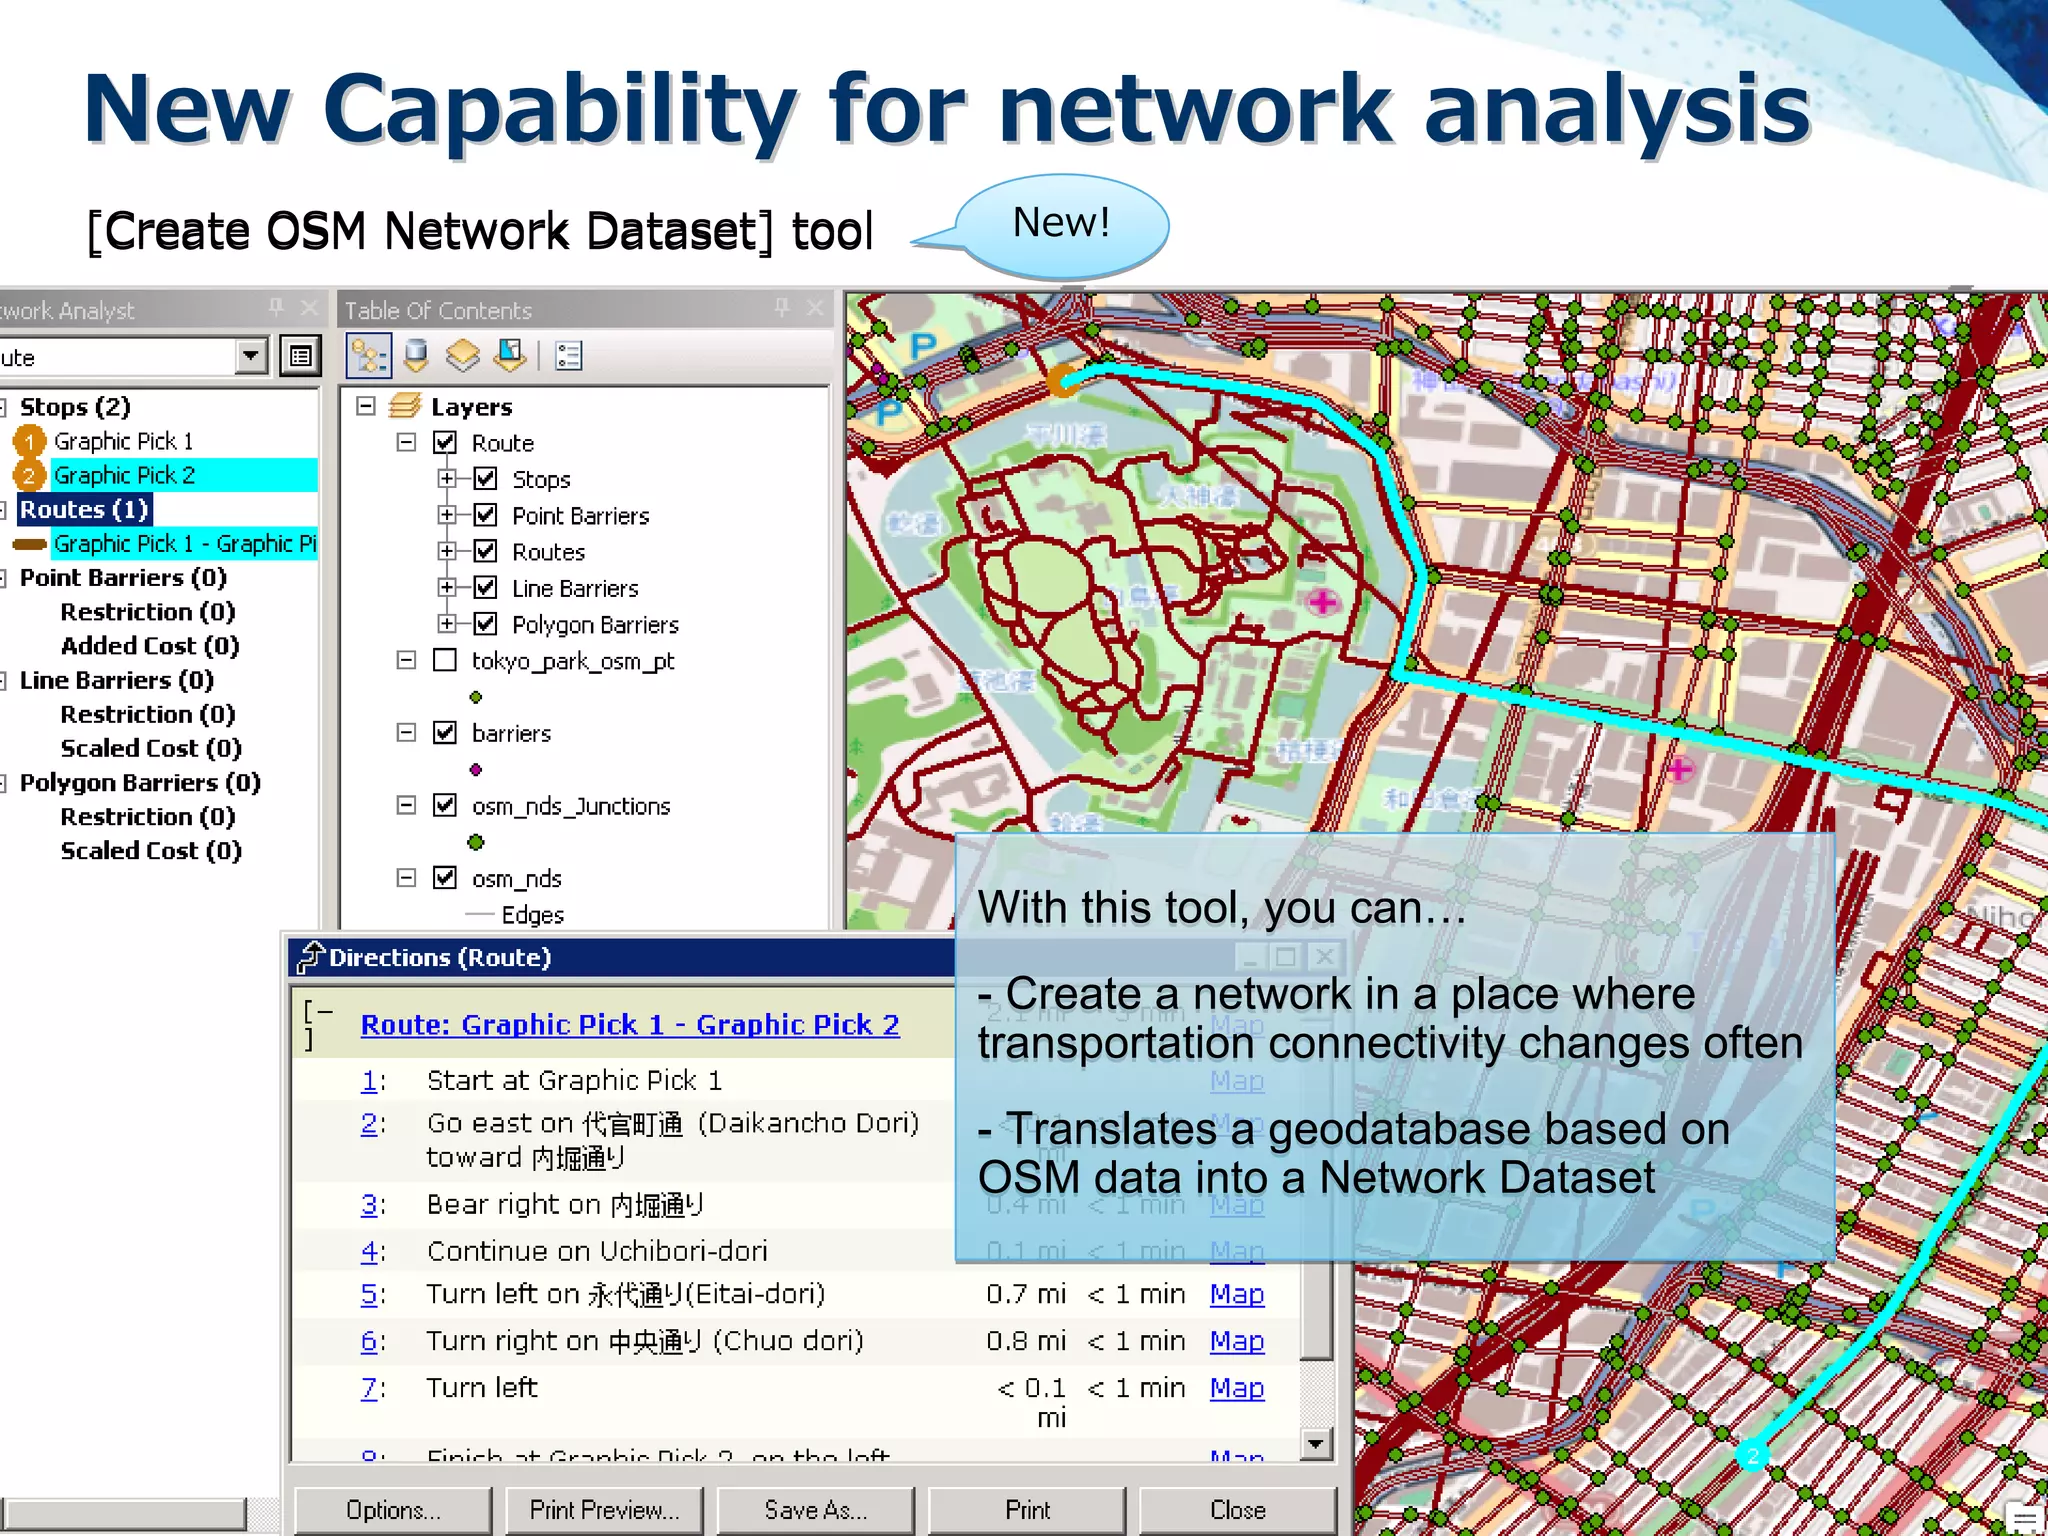
Task: Click the Layers group icon
Action: coord(404,406)
